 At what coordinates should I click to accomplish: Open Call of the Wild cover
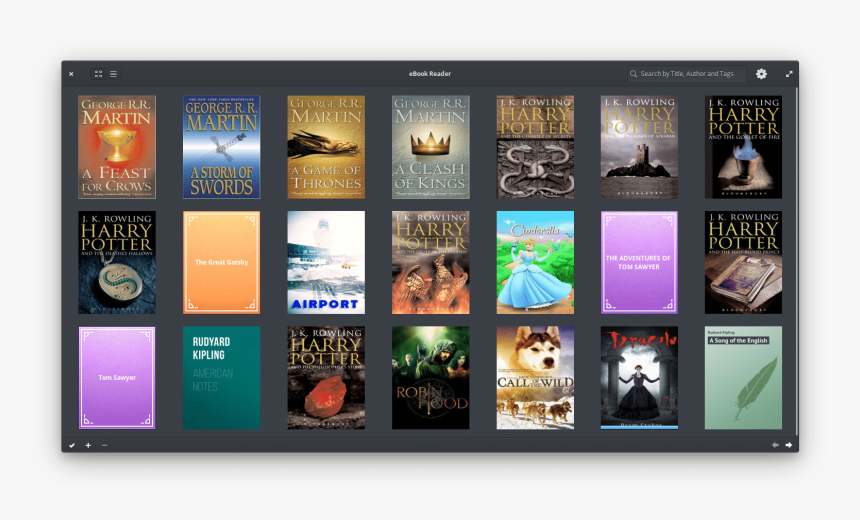[535, 378]
